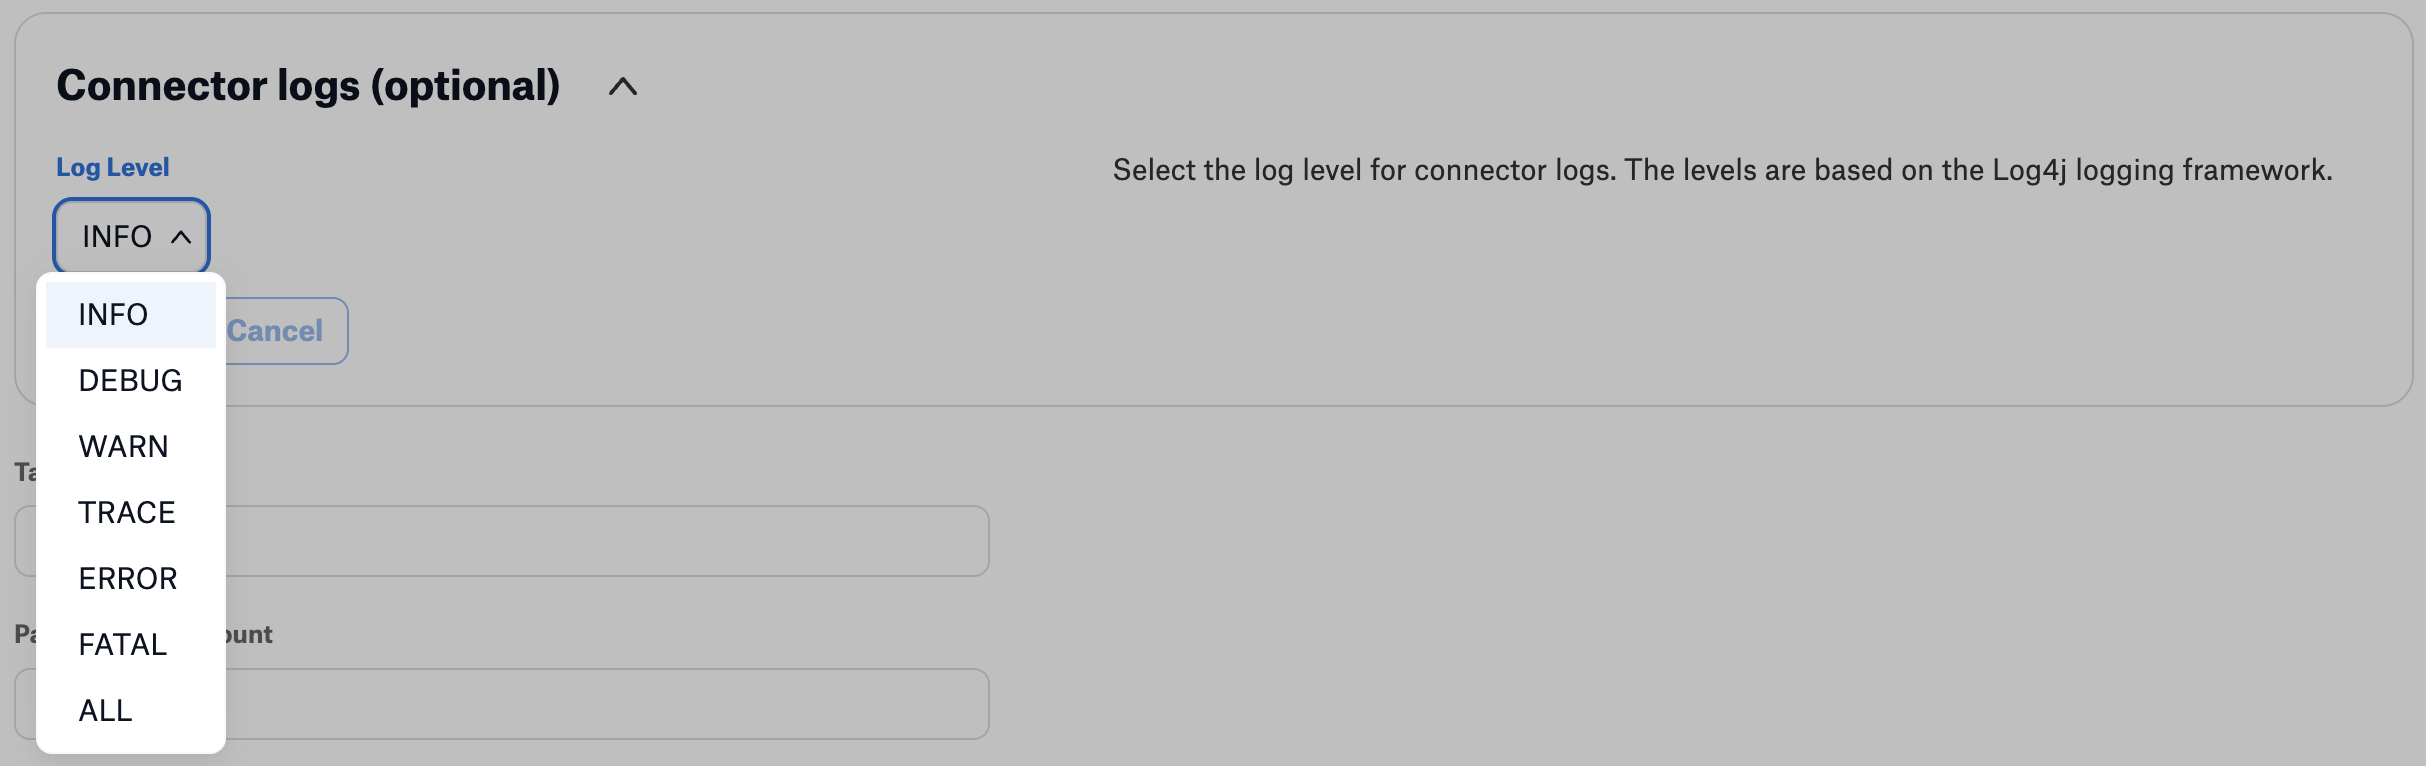Pick the WARN option in the list

pyautogui.click(x=123, y=447)
